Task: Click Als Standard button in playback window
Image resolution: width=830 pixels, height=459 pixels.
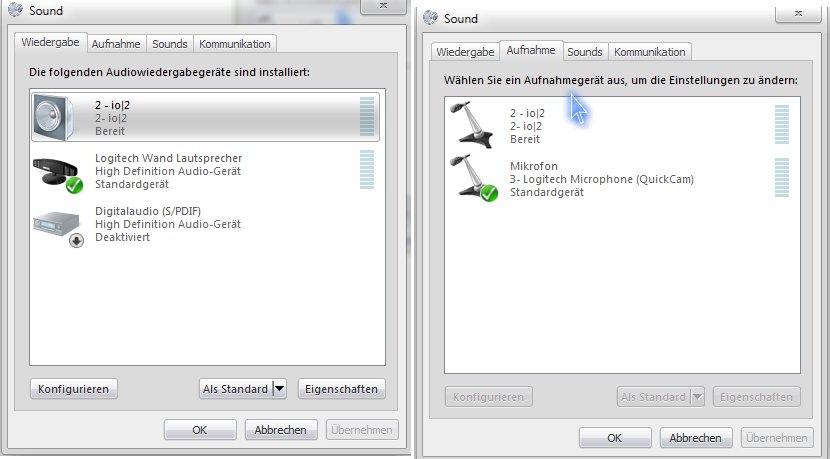Action: pos(236,389)
